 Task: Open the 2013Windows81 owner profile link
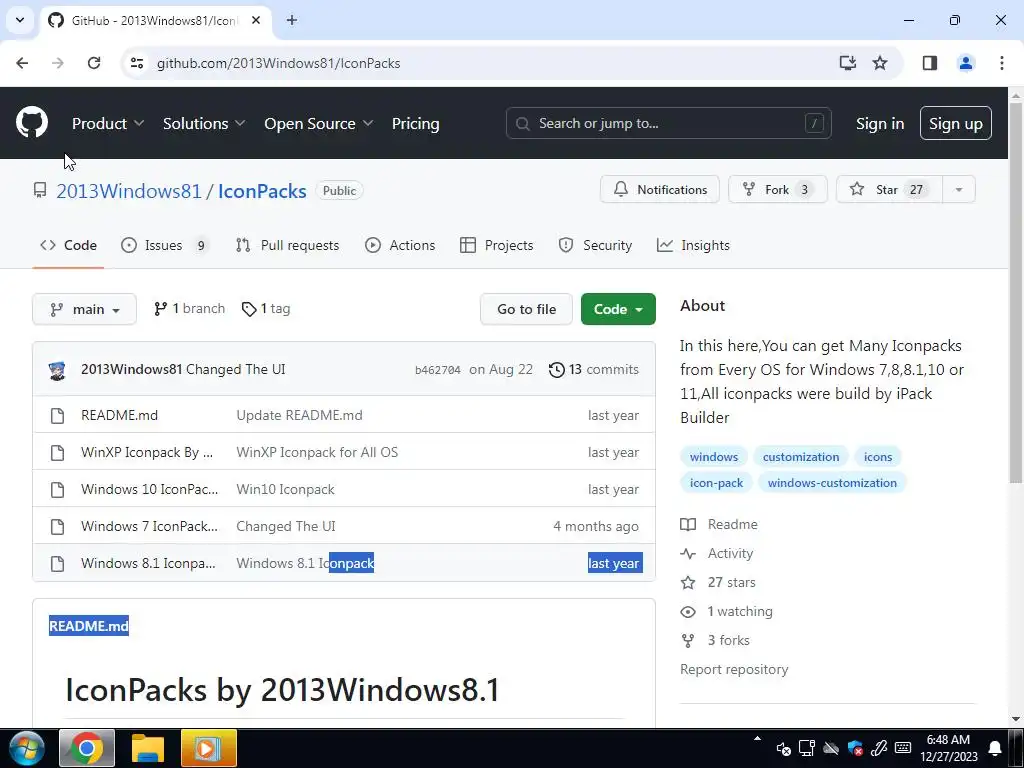click(129, 191)
